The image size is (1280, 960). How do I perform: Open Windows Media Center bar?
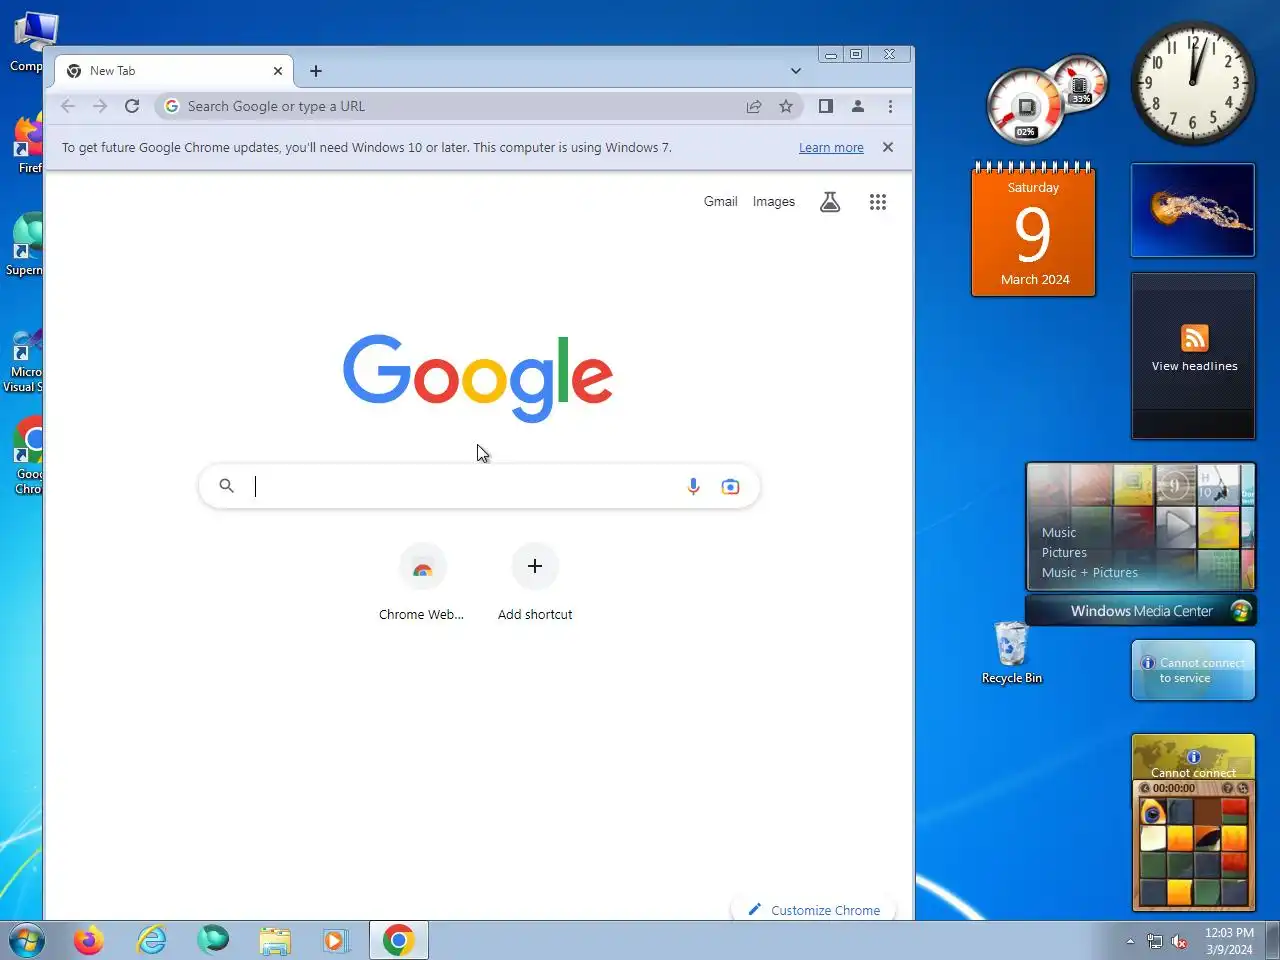1141,611
